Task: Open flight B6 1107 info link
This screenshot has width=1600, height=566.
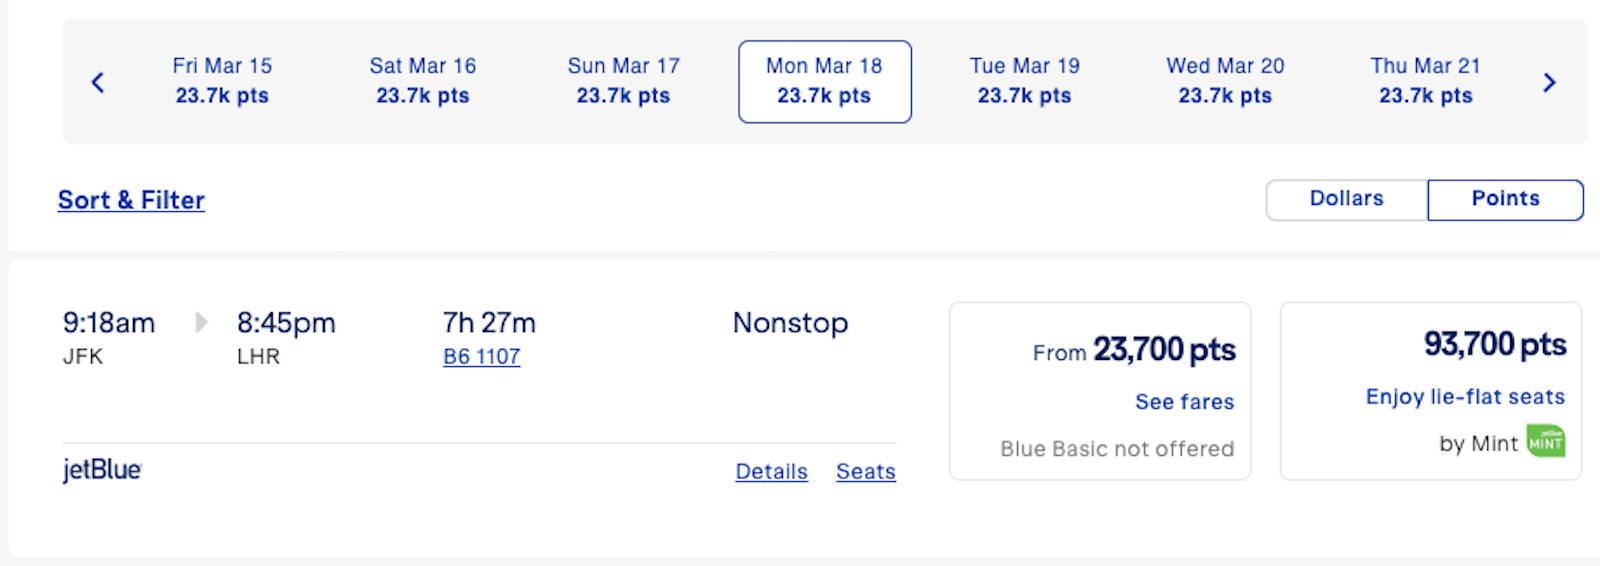Action: click(x=481, y=357)
